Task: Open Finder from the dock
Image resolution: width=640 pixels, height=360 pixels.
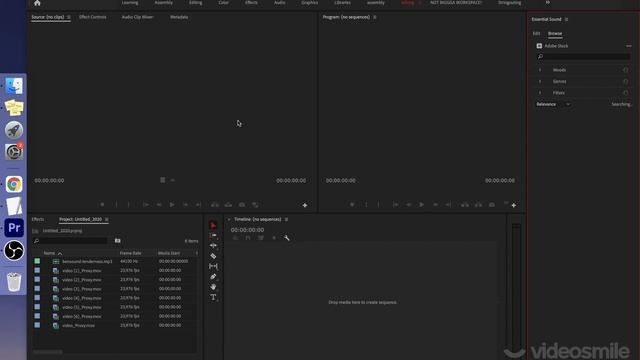Action: (14, 86)
